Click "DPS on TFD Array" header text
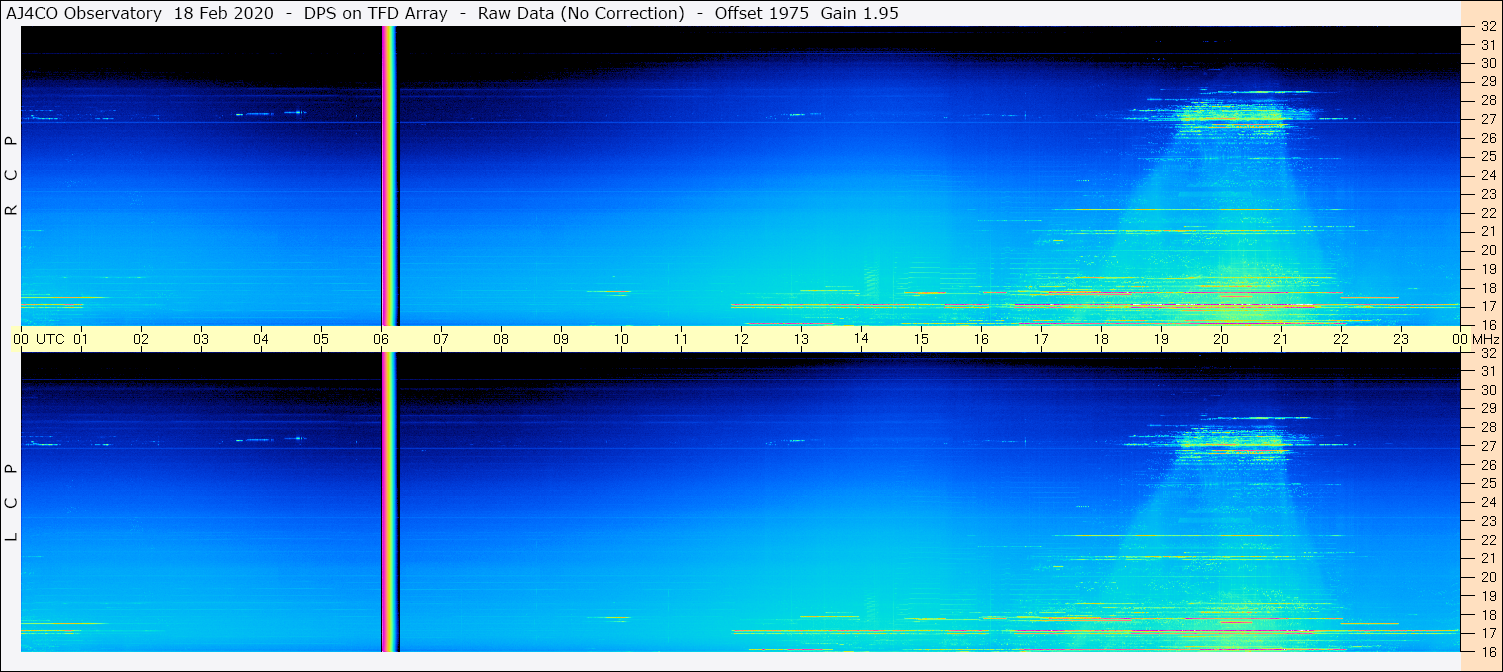 (x=376, y=13)
